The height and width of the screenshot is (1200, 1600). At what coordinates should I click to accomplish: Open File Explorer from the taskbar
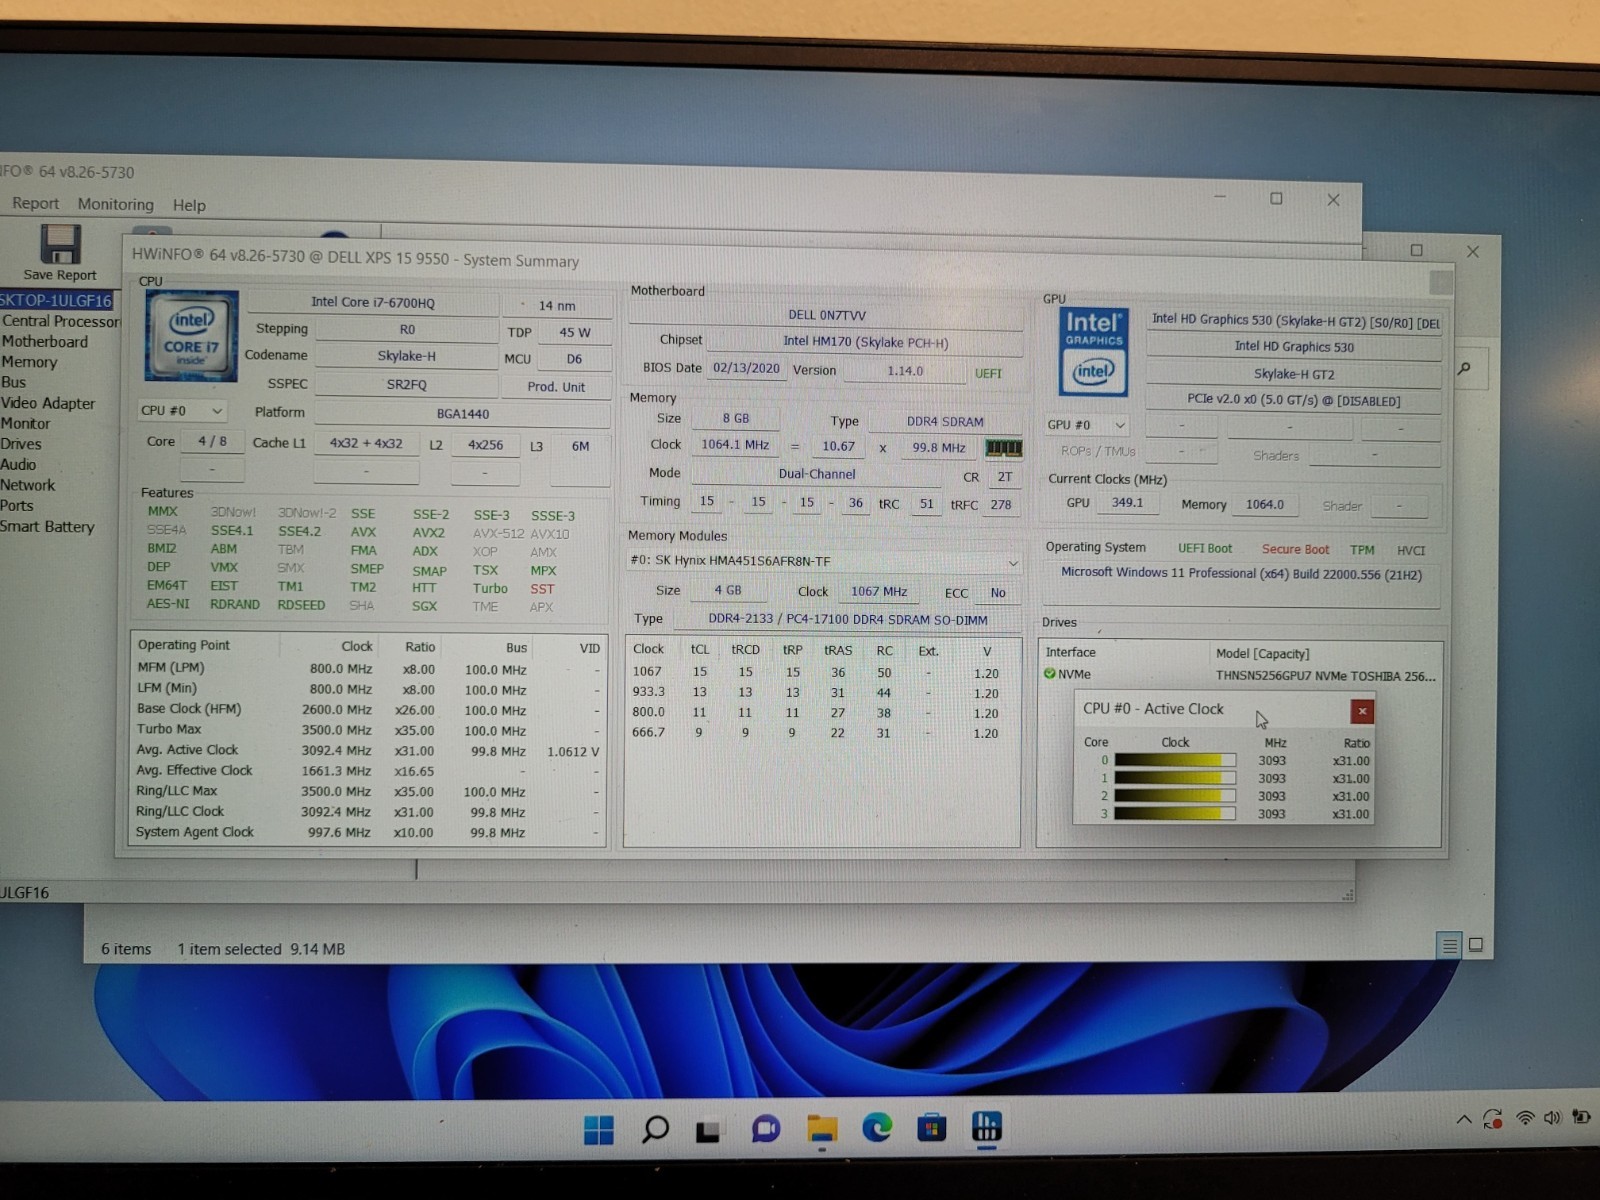(822, 1129)
